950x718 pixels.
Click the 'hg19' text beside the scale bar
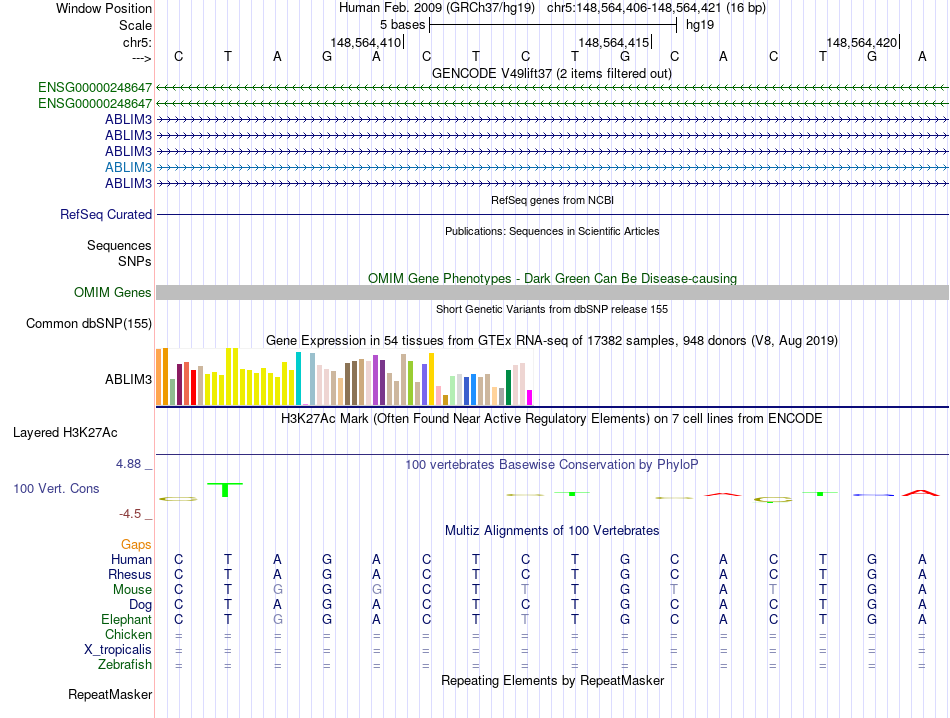[x=700, y=25]
